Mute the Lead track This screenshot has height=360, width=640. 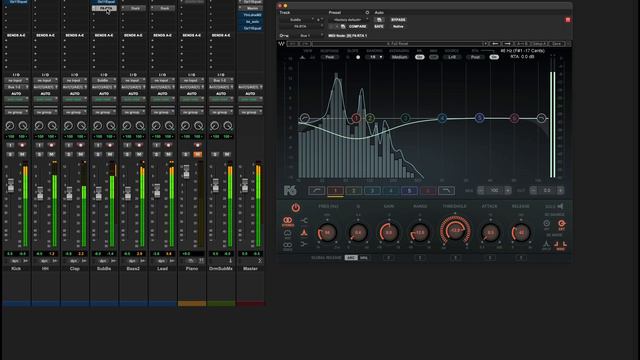click(x=168, y=154)
